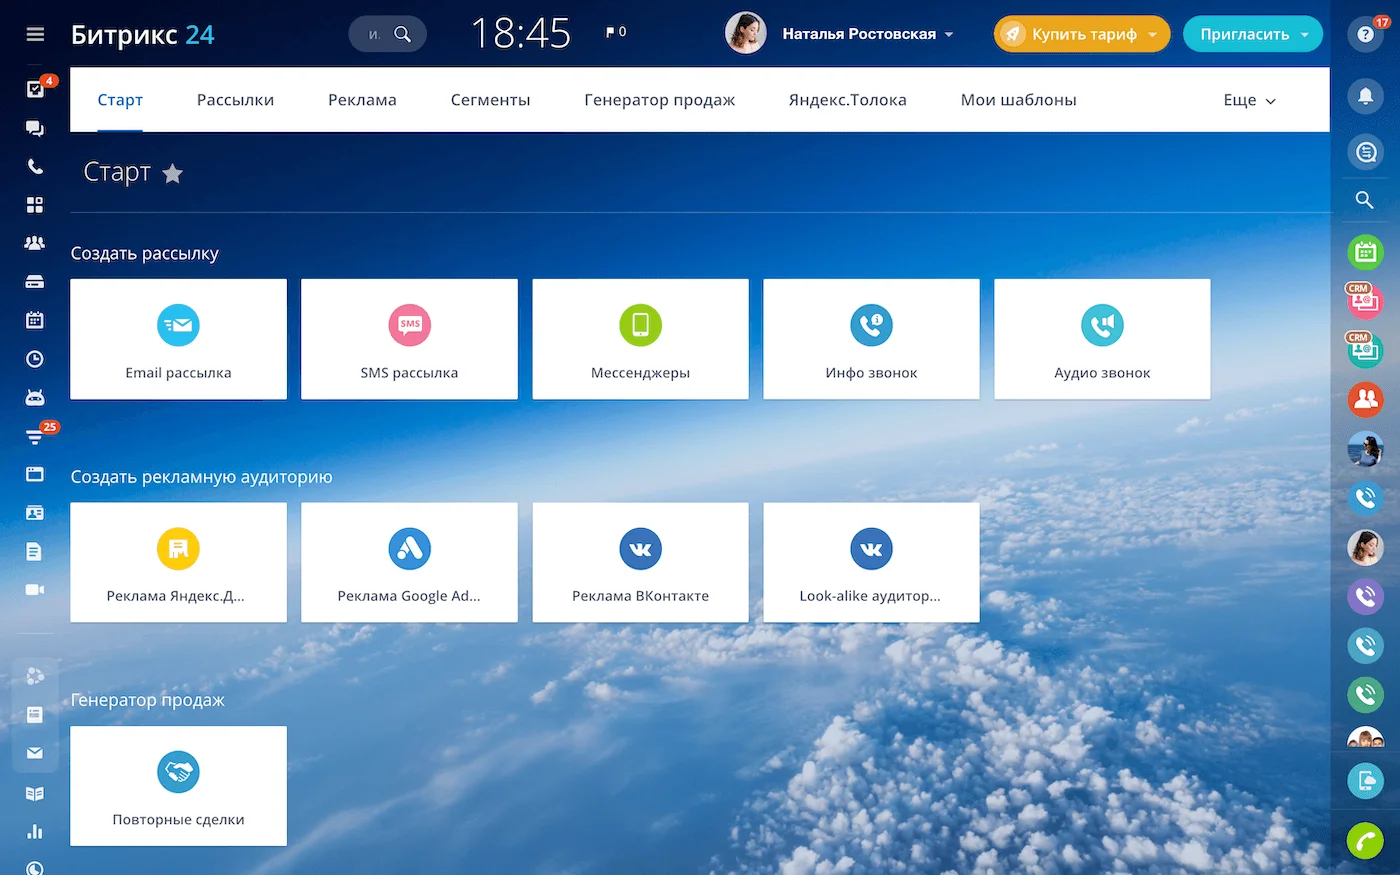Screen dimensions: 1400x875
Task: Open the hamburger menu in top-left
Action: coord(35,34)
